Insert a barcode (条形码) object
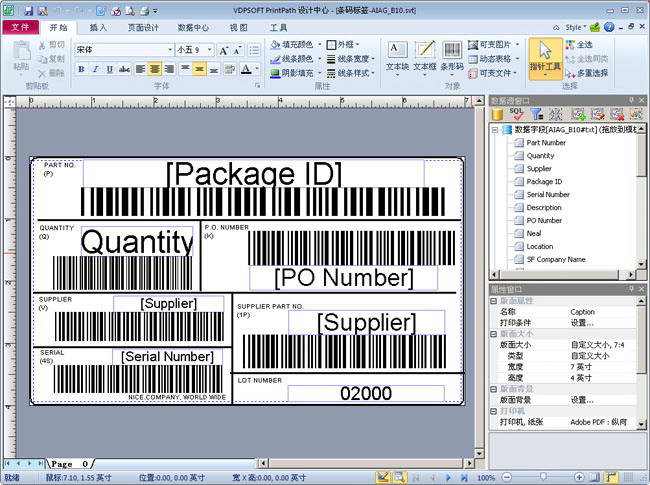The height and width of the screenshot is (485, 650). tap(451, 56)
